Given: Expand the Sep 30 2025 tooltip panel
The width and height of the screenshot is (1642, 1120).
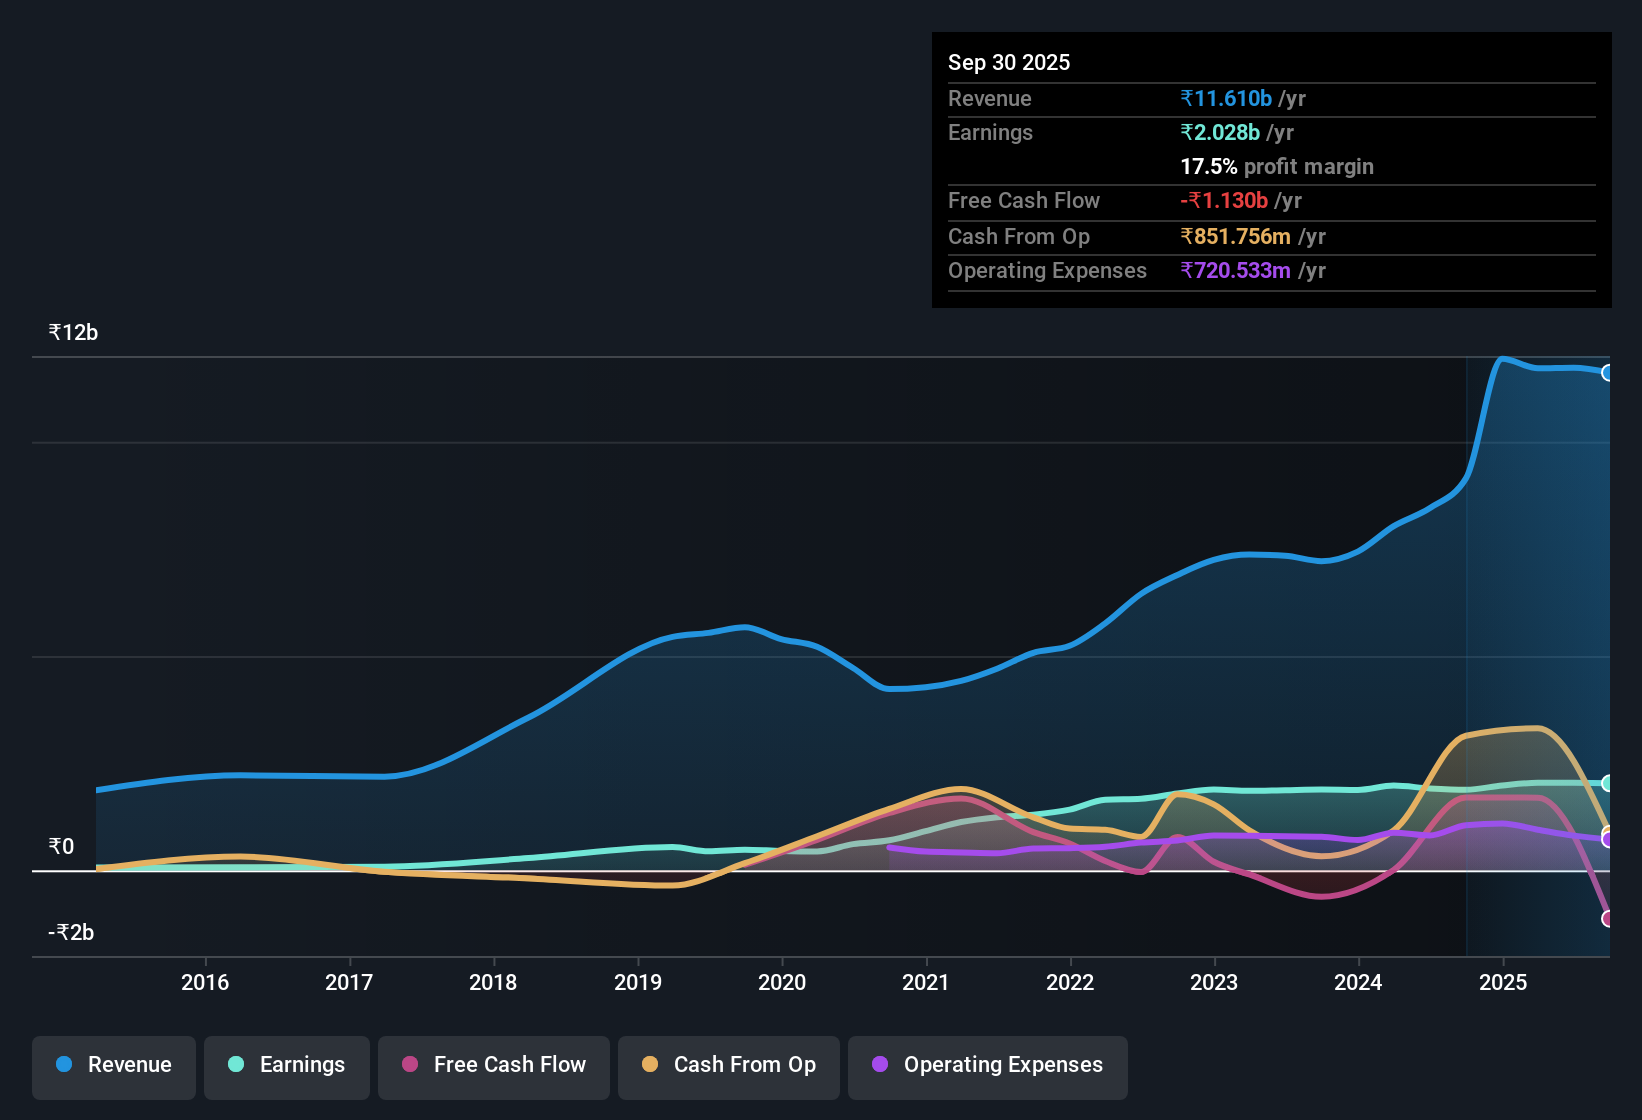Looking at the screenshot, I should pyautogui.click(x=1270, y=170).
